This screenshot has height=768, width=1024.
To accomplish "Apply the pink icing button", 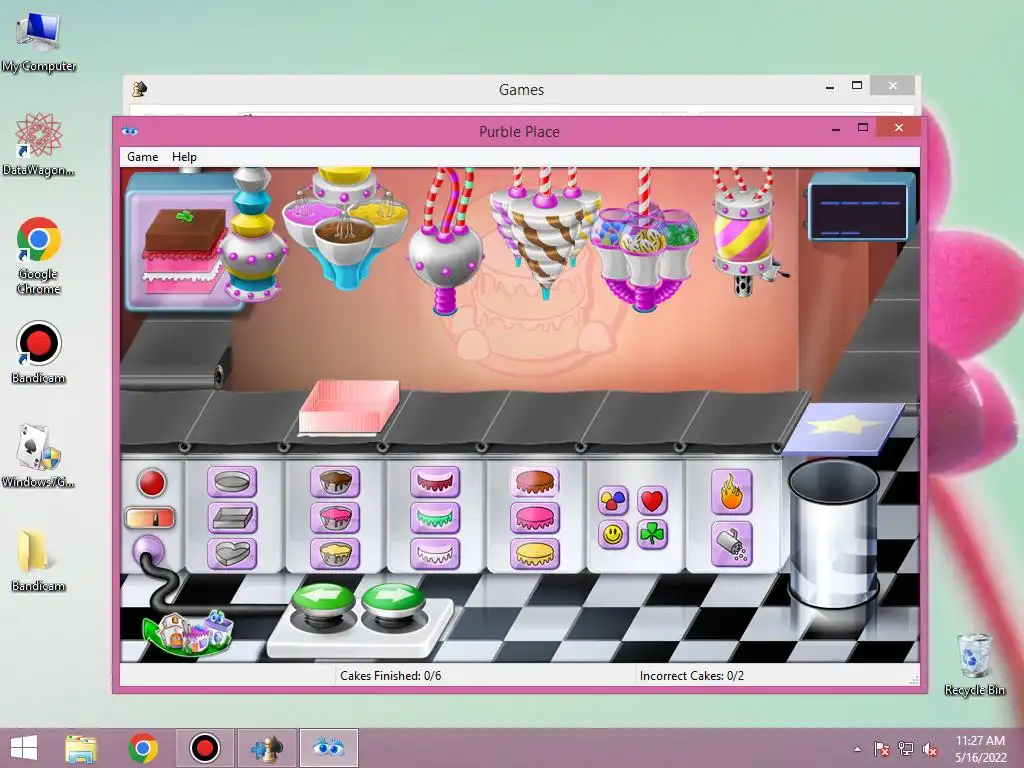I will click(x=535, y=518).
